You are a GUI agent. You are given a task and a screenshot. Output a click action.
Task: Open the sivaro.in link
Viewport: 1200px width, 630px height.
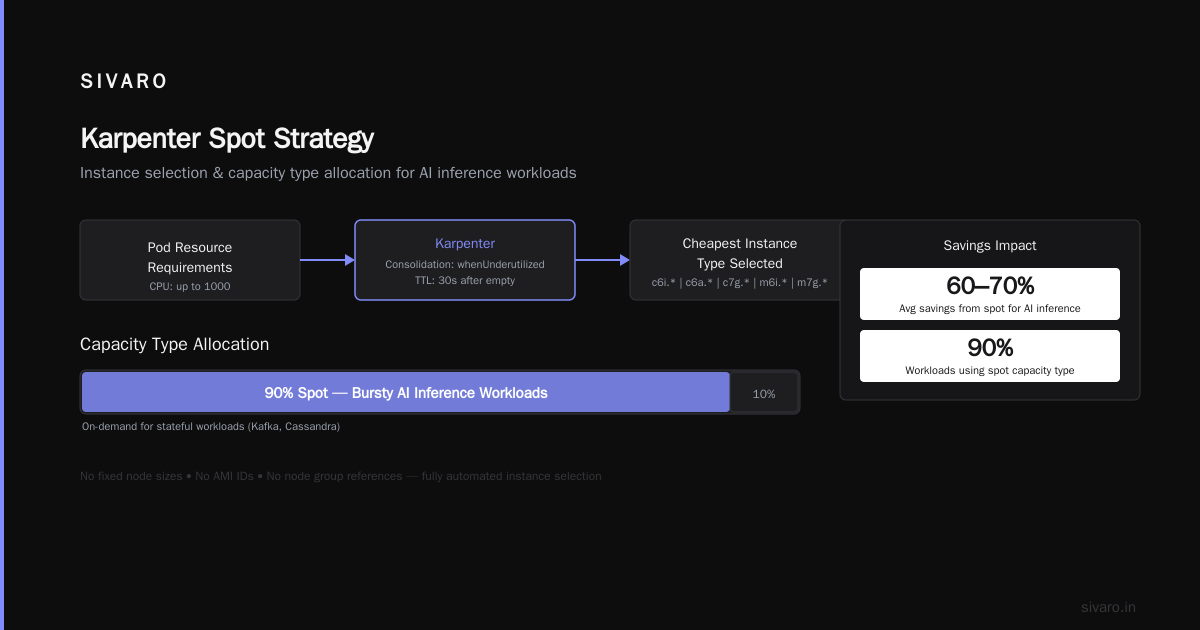pos(1108,607)
